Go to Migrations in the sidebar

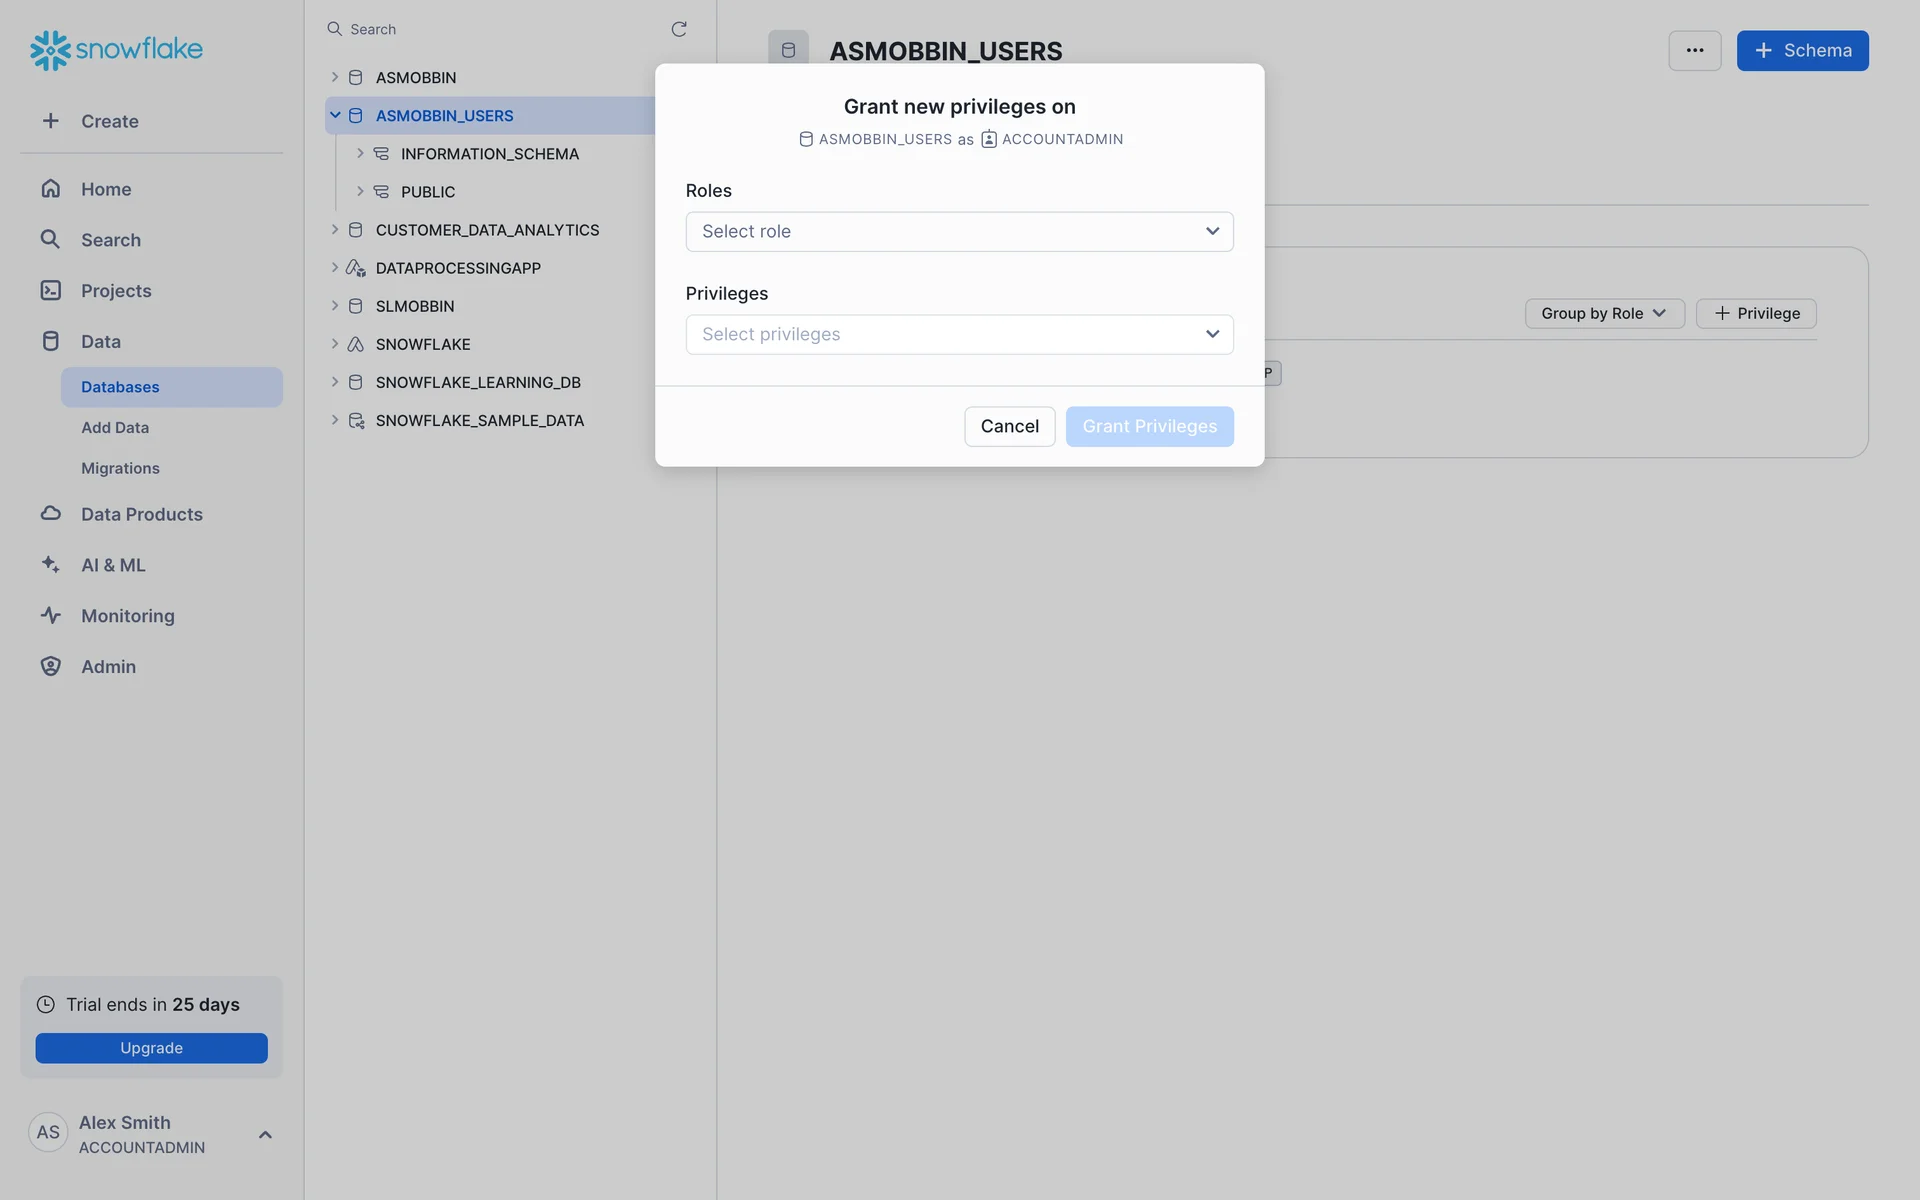click(120, 468)
